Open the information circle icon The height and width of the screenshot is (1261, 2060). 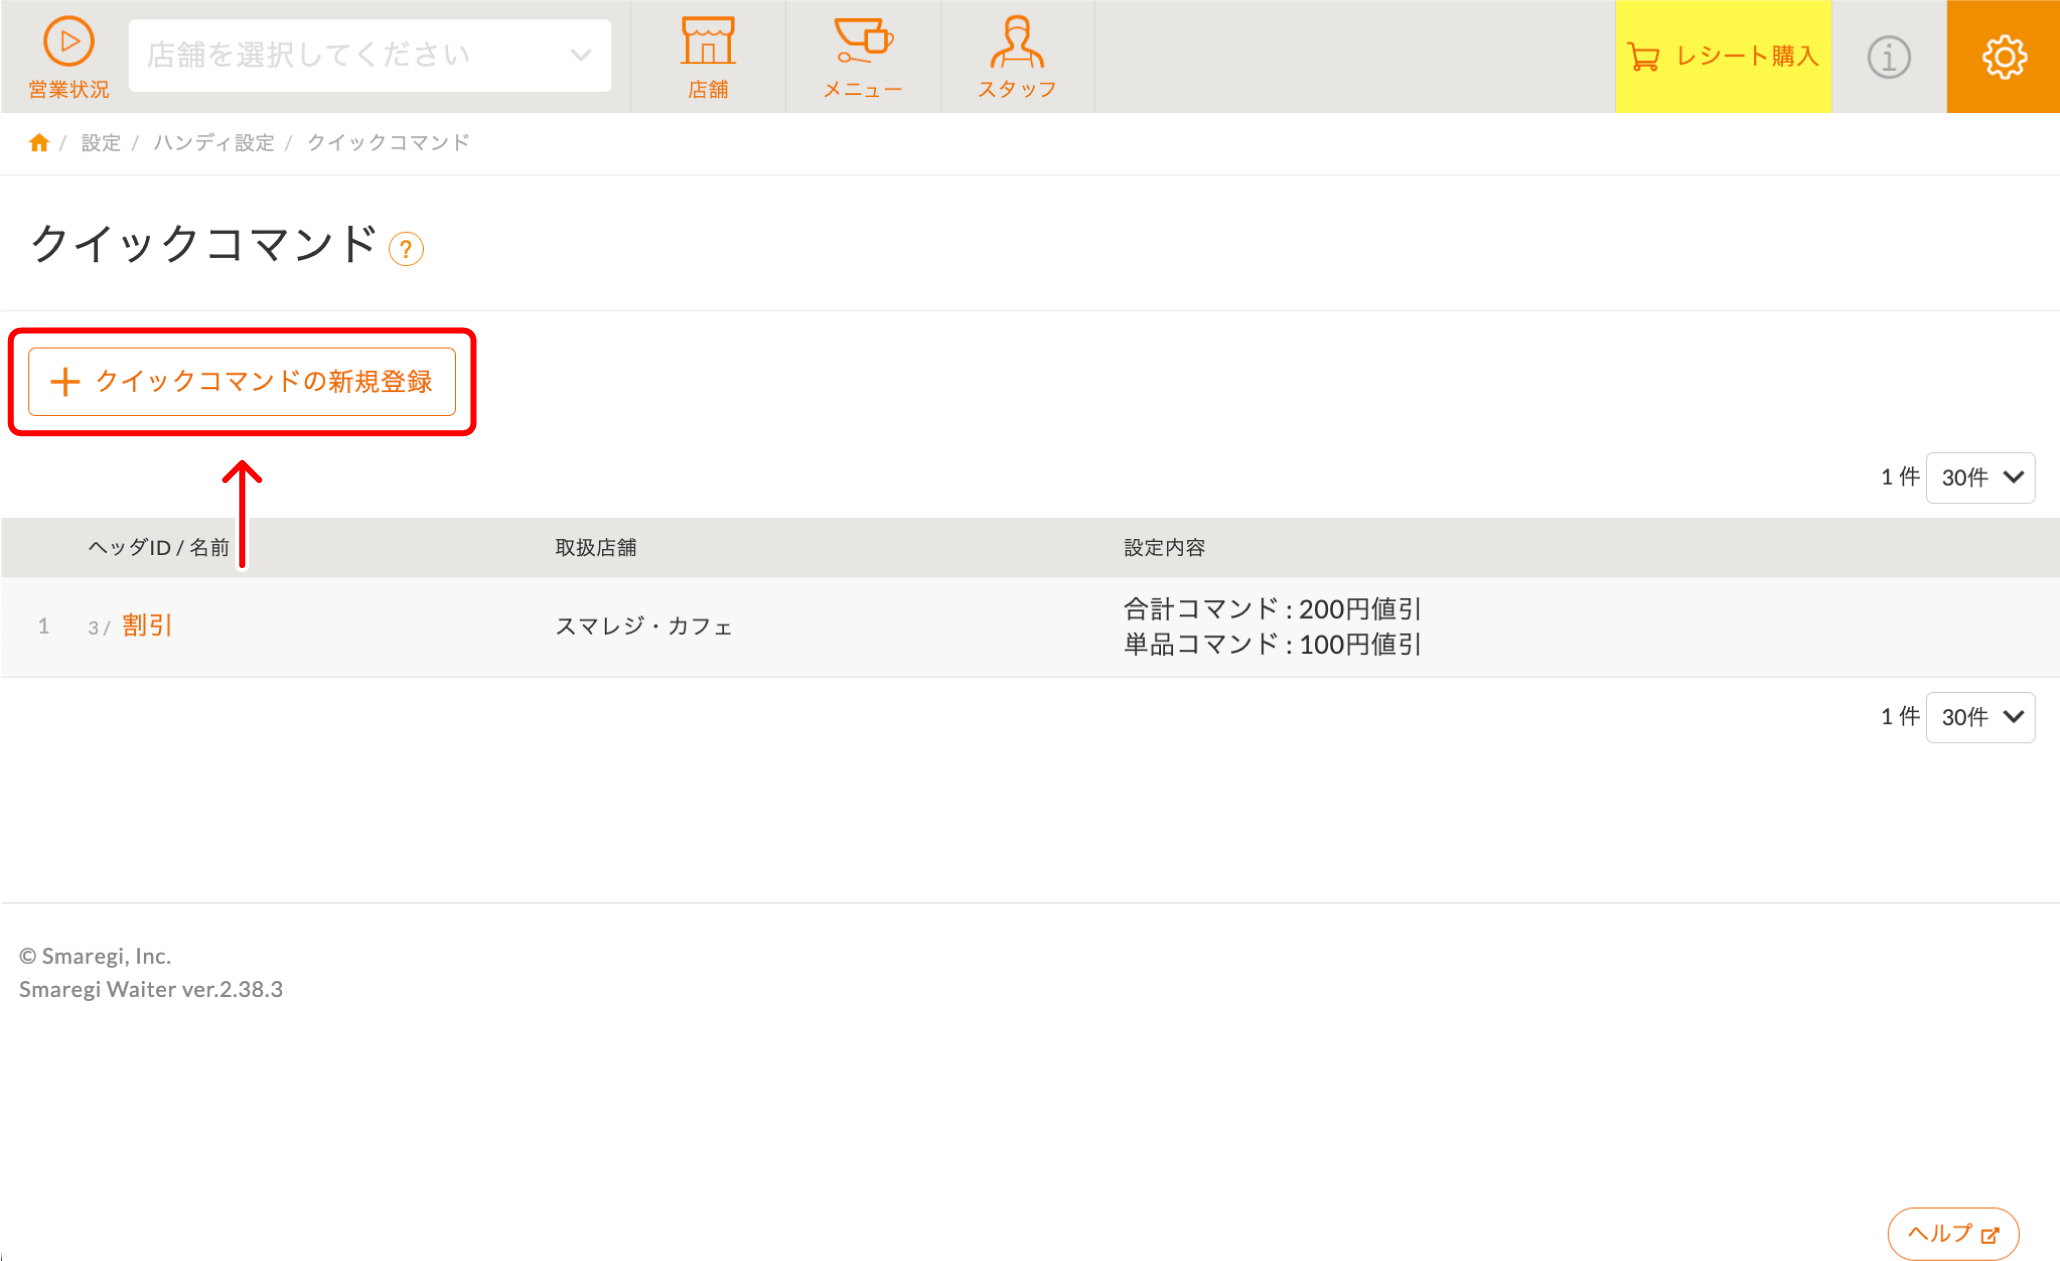coord(1888,57)
